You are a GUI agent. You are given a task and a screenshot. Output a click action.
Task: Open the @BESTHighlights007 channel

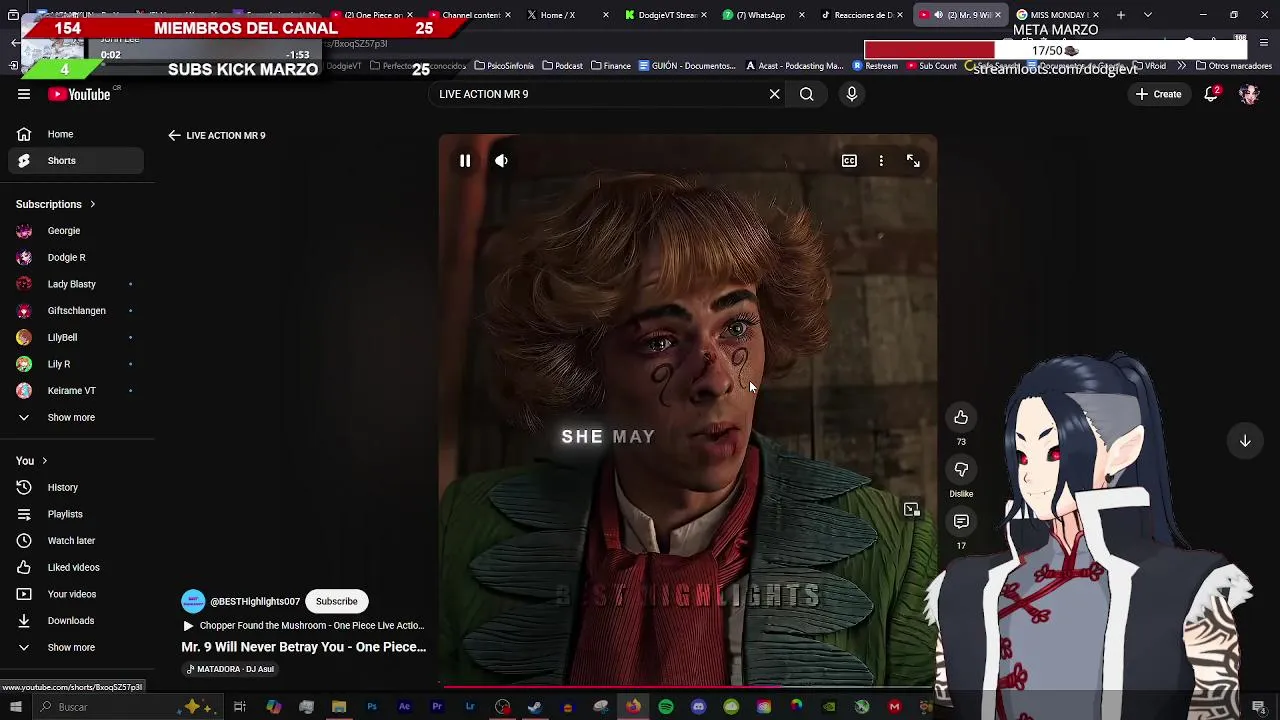pyautogui.click(x=255, y=601)
